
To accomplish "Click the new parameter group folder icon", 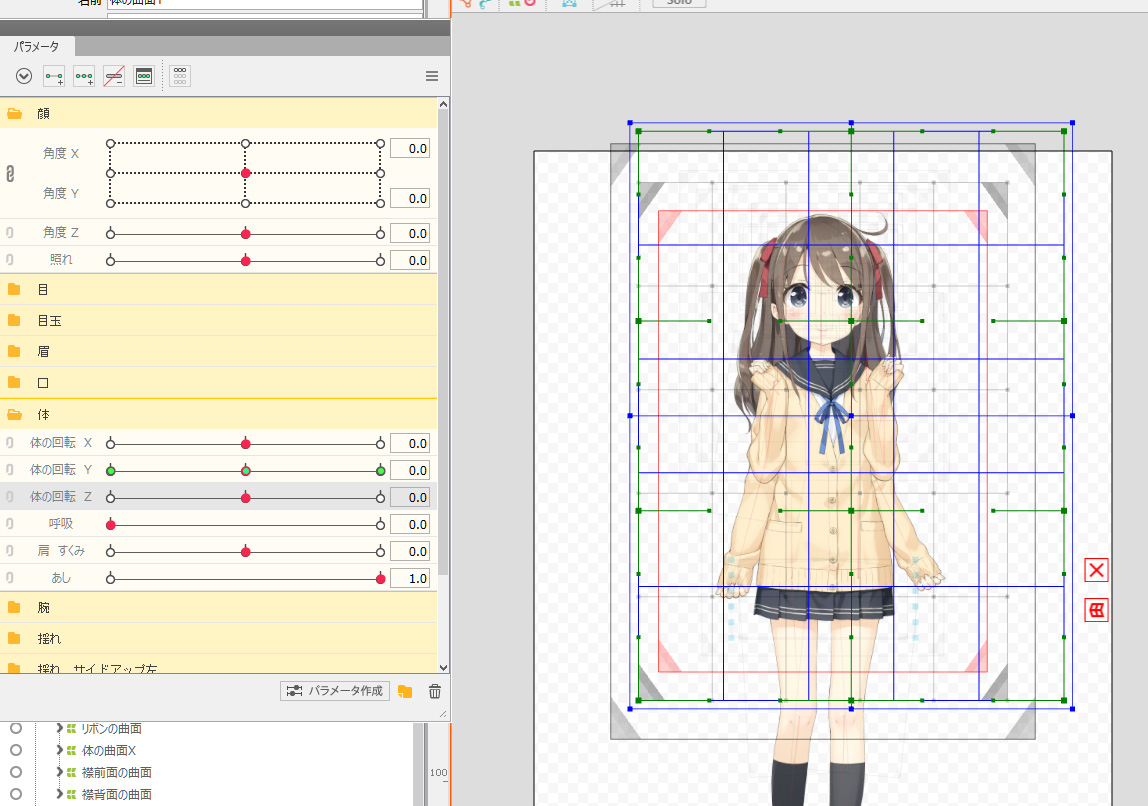I will 405,691.
